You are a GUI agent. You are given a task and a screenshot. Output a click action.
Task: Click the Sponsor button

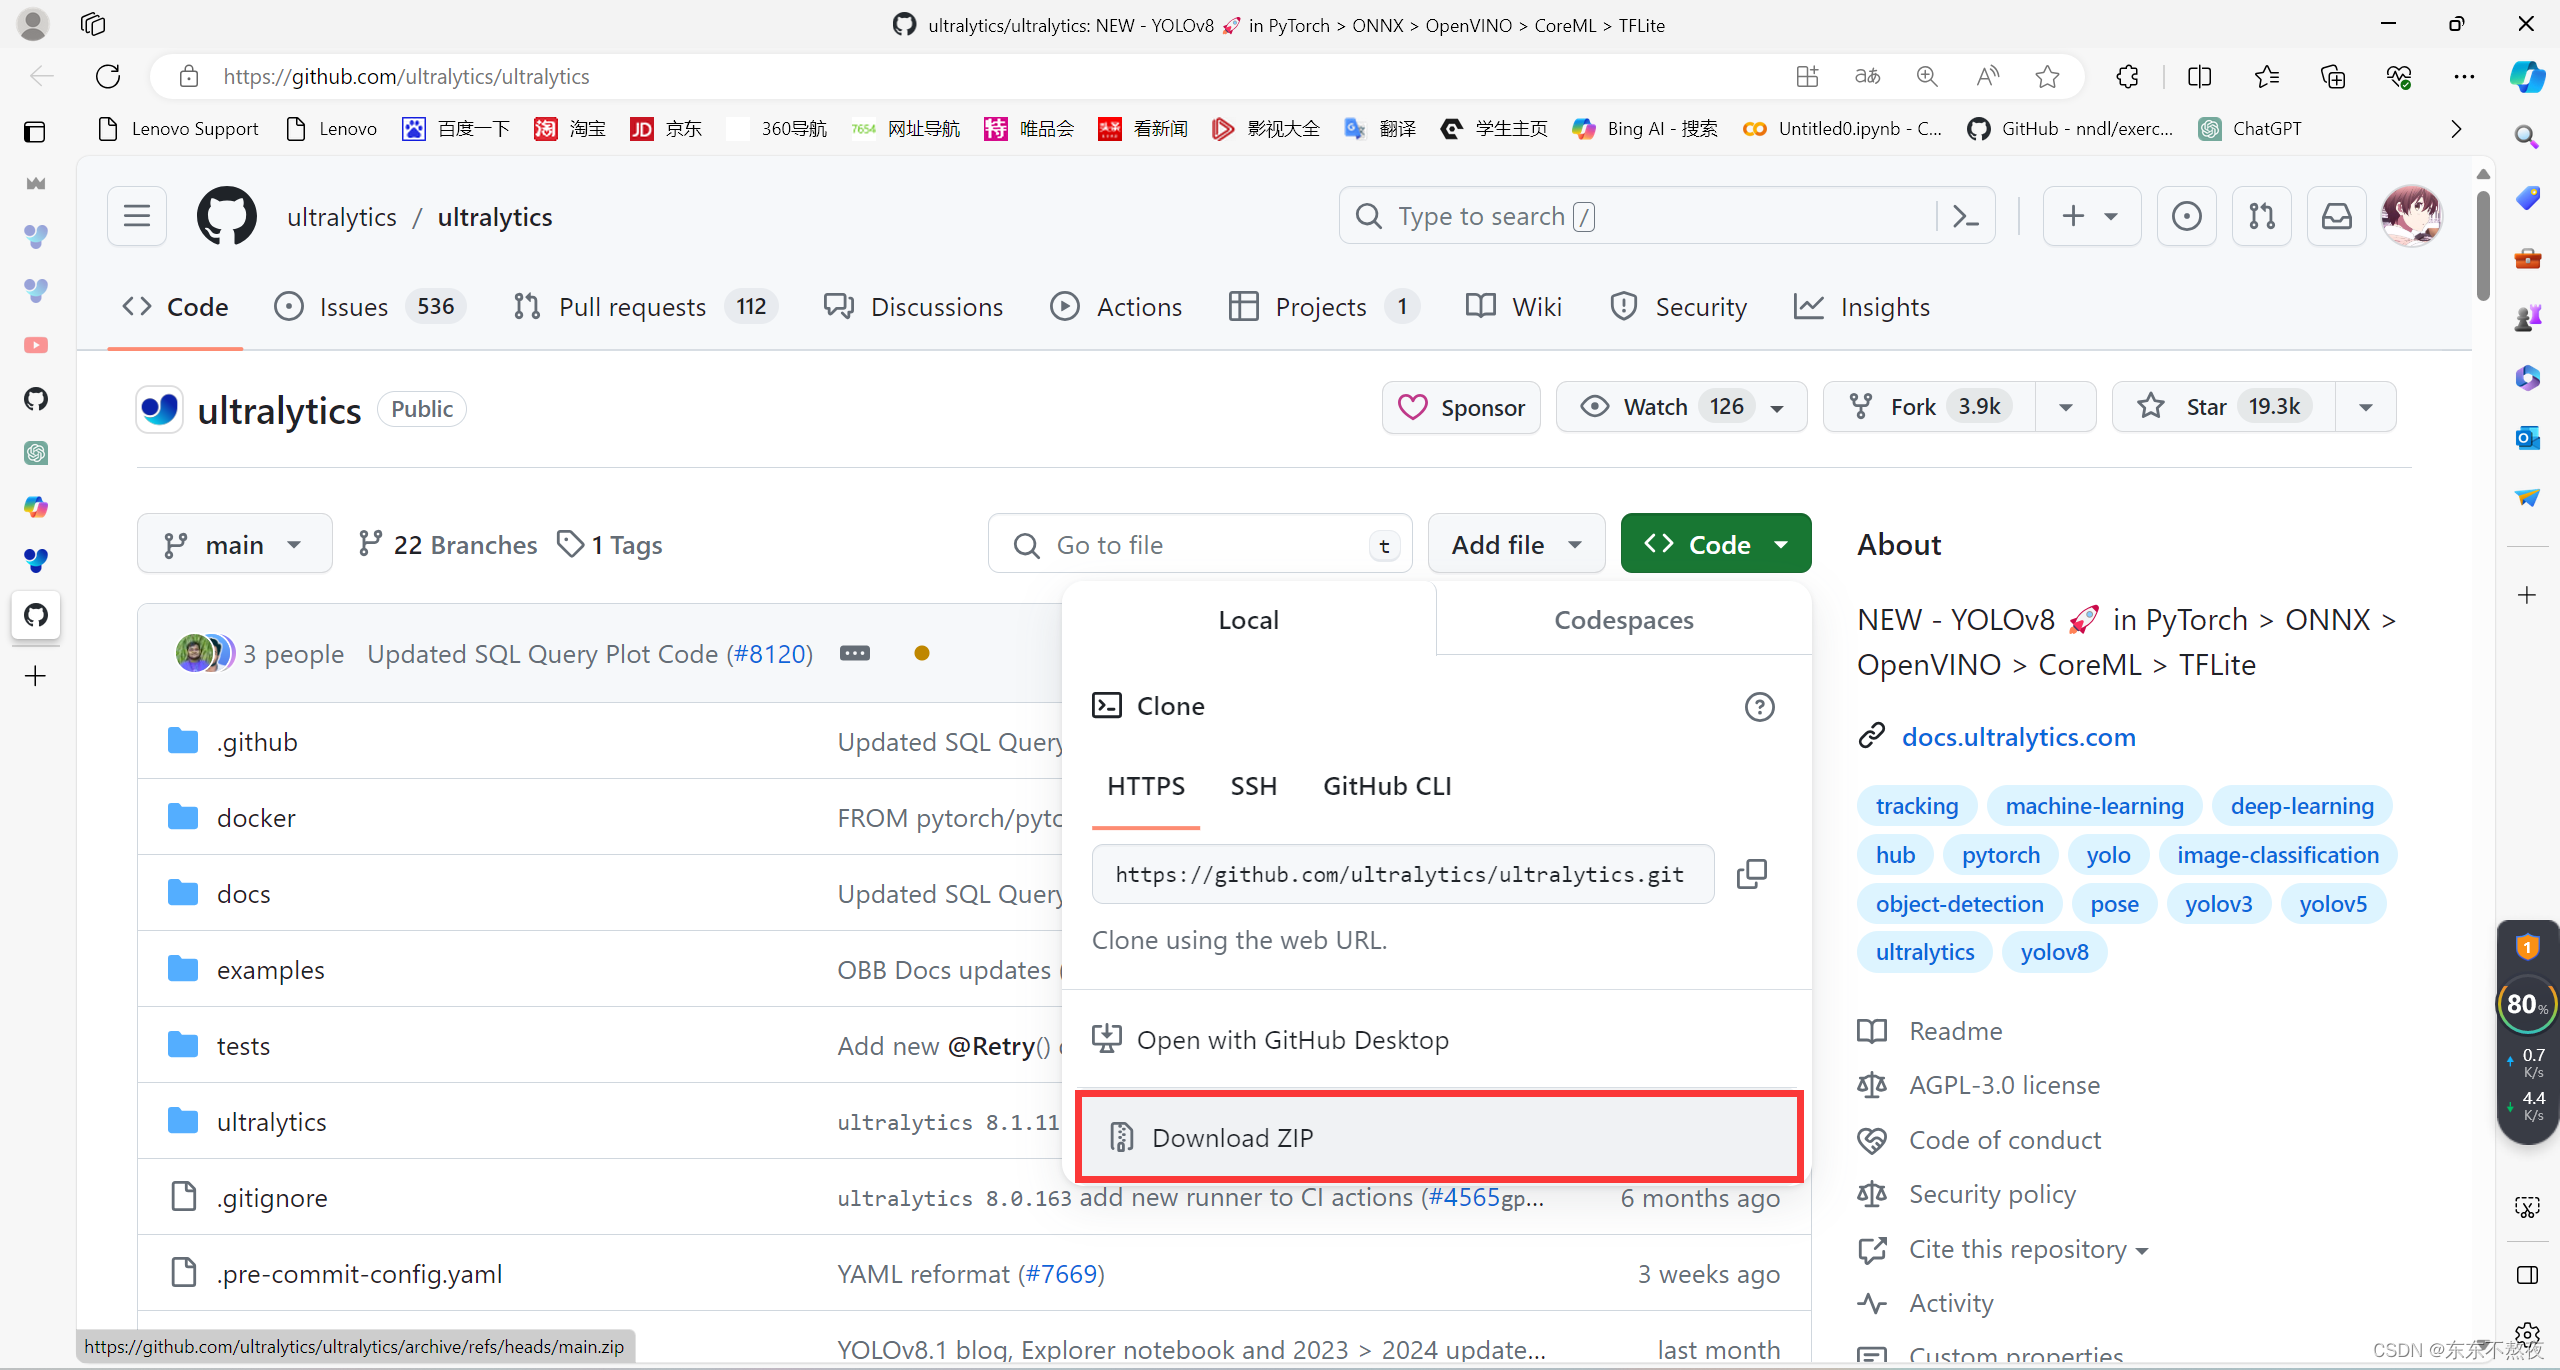pos(1461,407)
